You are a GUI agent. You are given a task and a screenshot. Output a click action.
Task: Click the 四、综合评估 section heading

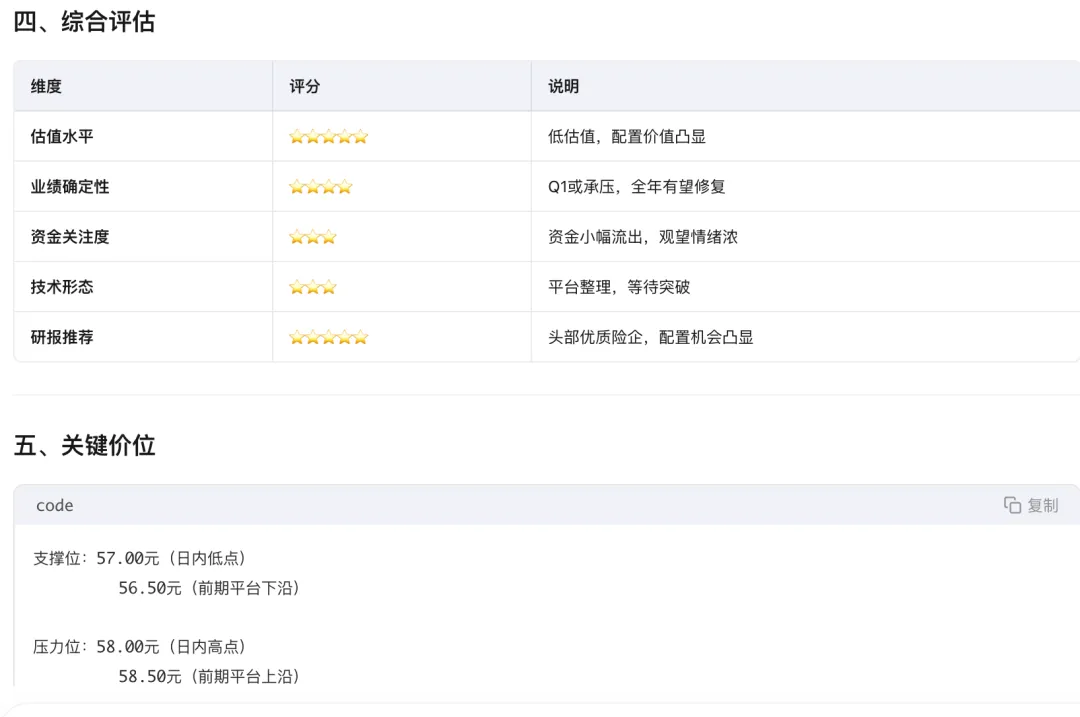coord(84,21)
